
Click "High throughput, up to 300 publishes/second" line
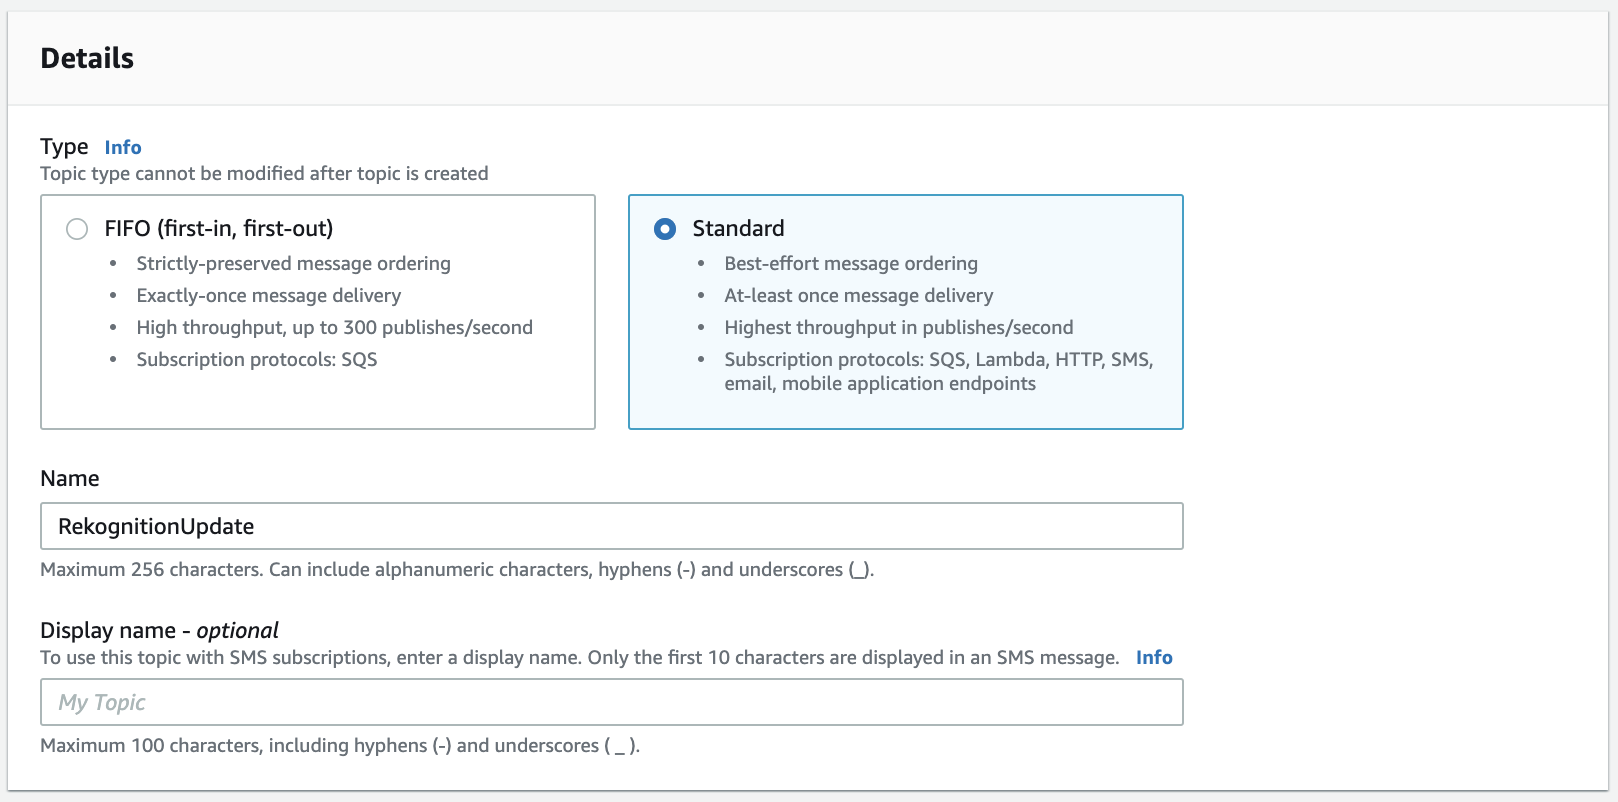334,327
